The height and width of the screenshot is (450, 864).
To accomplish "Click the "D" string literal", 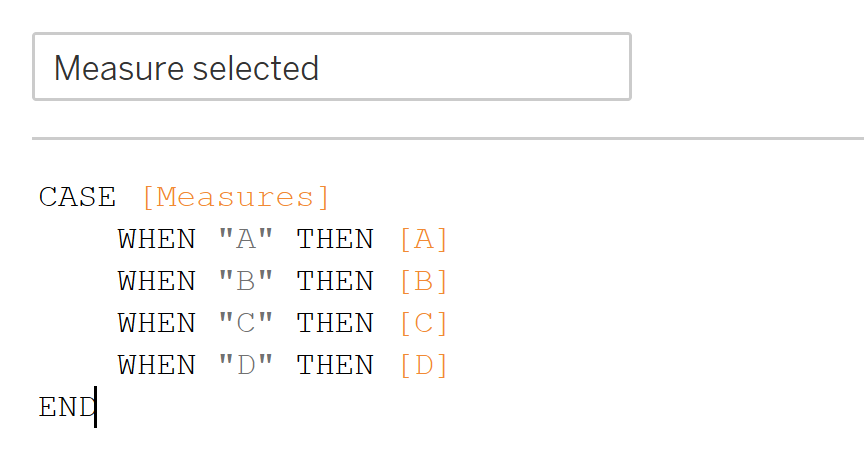I will (245, 365).
